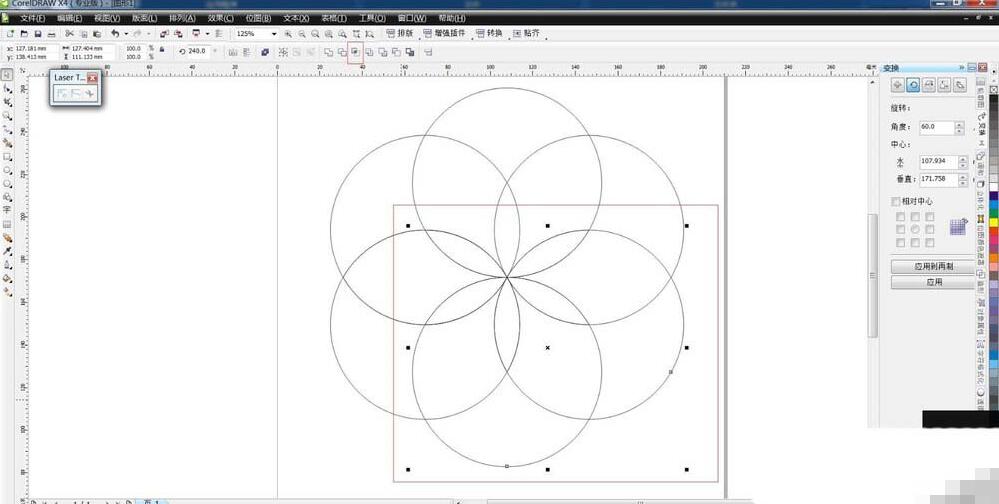The height and width of the screenshot is (504, 999).
Task: Open the Position tab in transform docker
Action: coord(897,86)
